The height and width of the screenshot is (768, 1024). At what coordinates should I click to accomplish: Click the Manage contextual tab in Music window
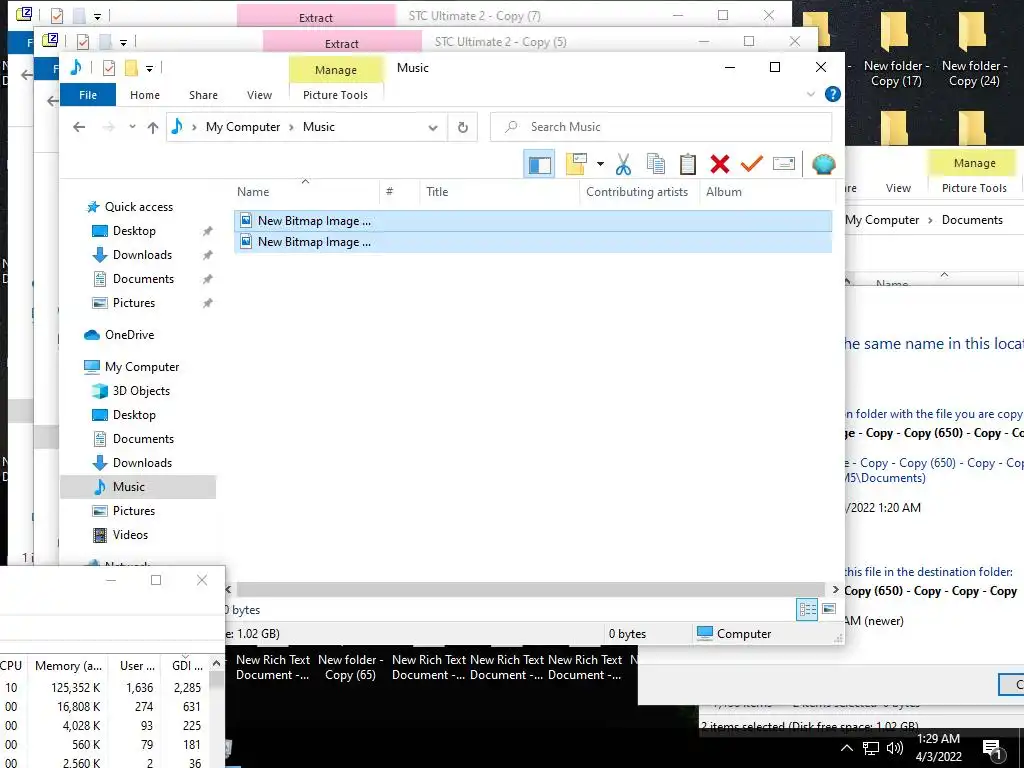click(336, 70)
